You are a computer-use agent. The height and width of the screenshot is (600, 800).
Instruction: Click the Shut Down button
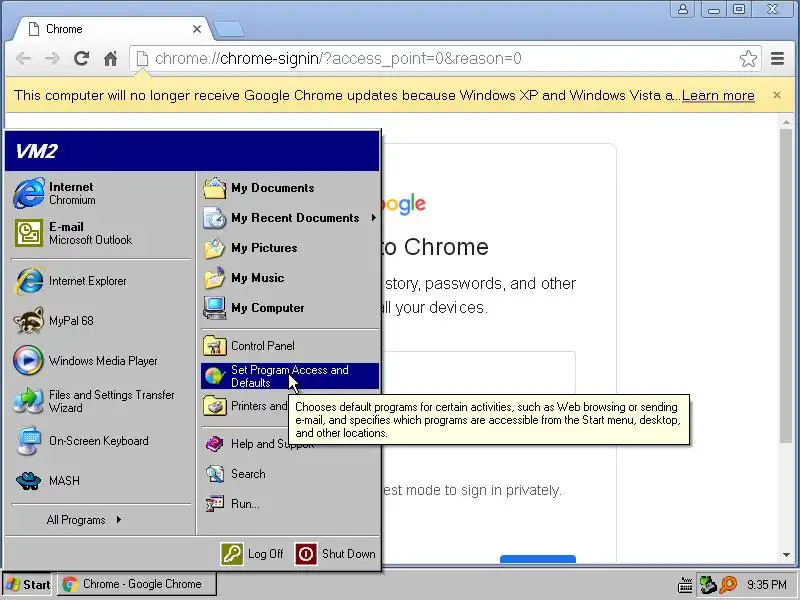point(335,554)
